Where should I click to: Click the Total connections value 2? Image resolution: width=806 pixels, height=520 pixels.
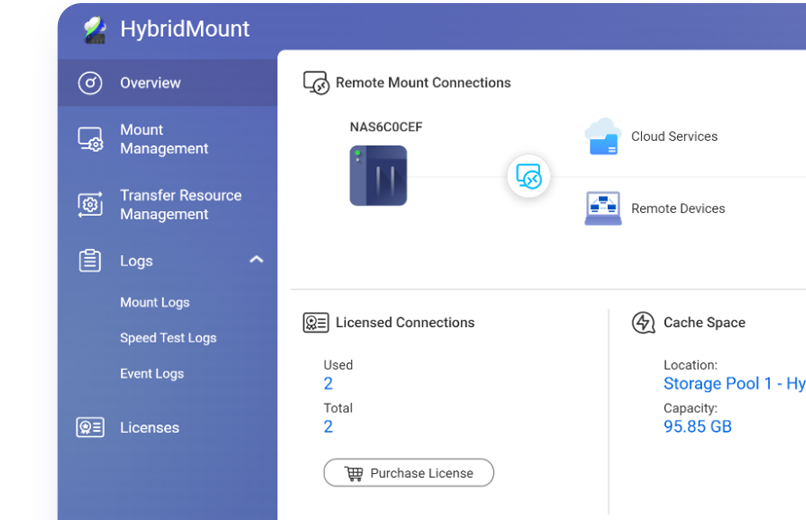(x=328, y=426)
